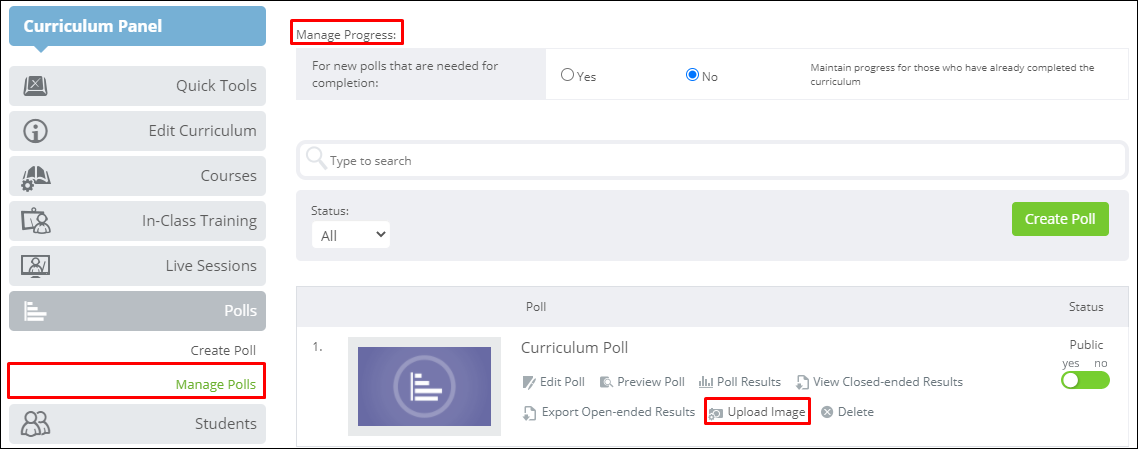1138x449 pixels.
Task: Open Courses via its book icon
Action: tap(36, 176)
